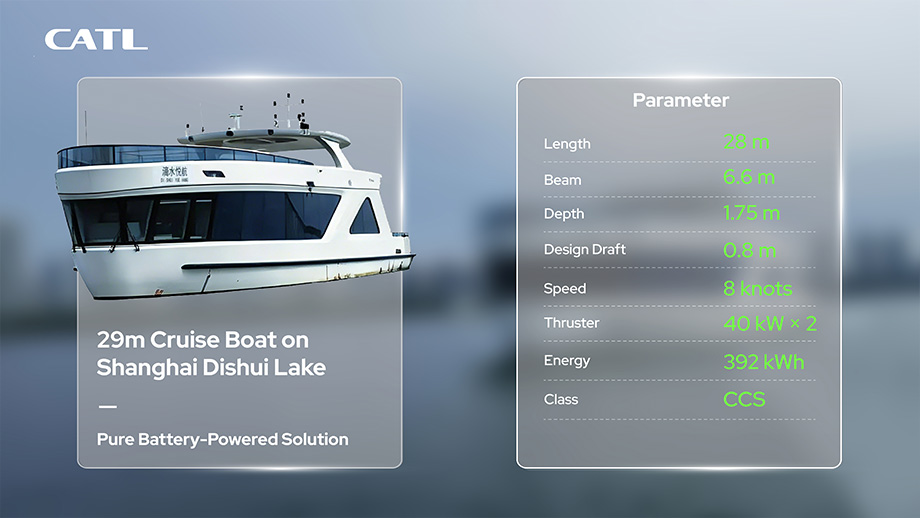This screenshot has width=920, height=518.
Task: Click the dash separator under title
Action: pos(107,406)
